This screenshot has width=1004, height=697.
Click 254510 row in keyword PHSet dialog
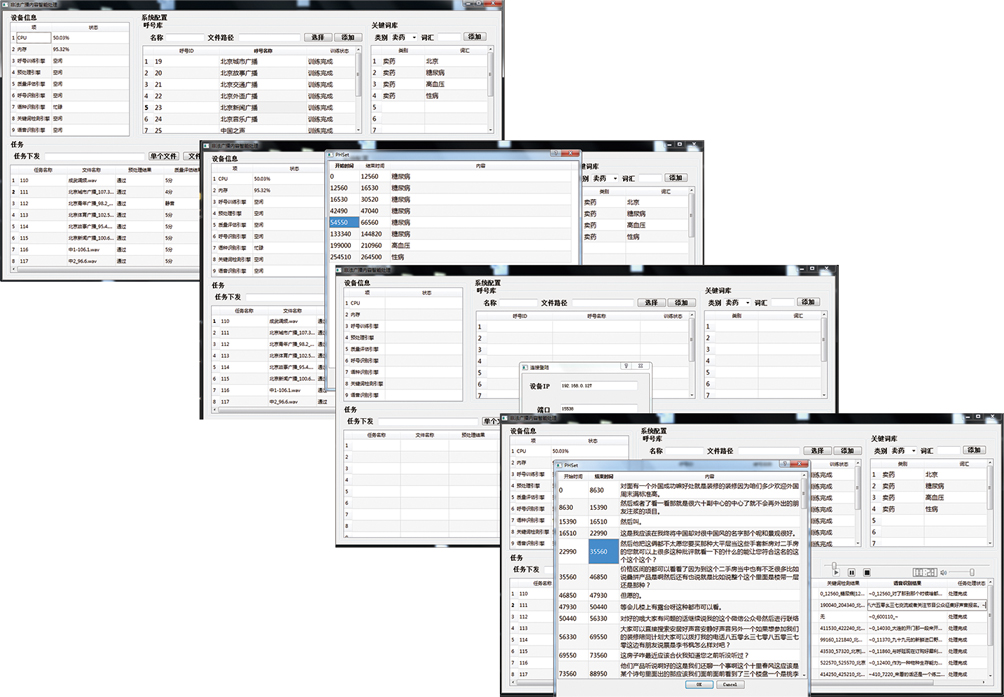[451, 257]
